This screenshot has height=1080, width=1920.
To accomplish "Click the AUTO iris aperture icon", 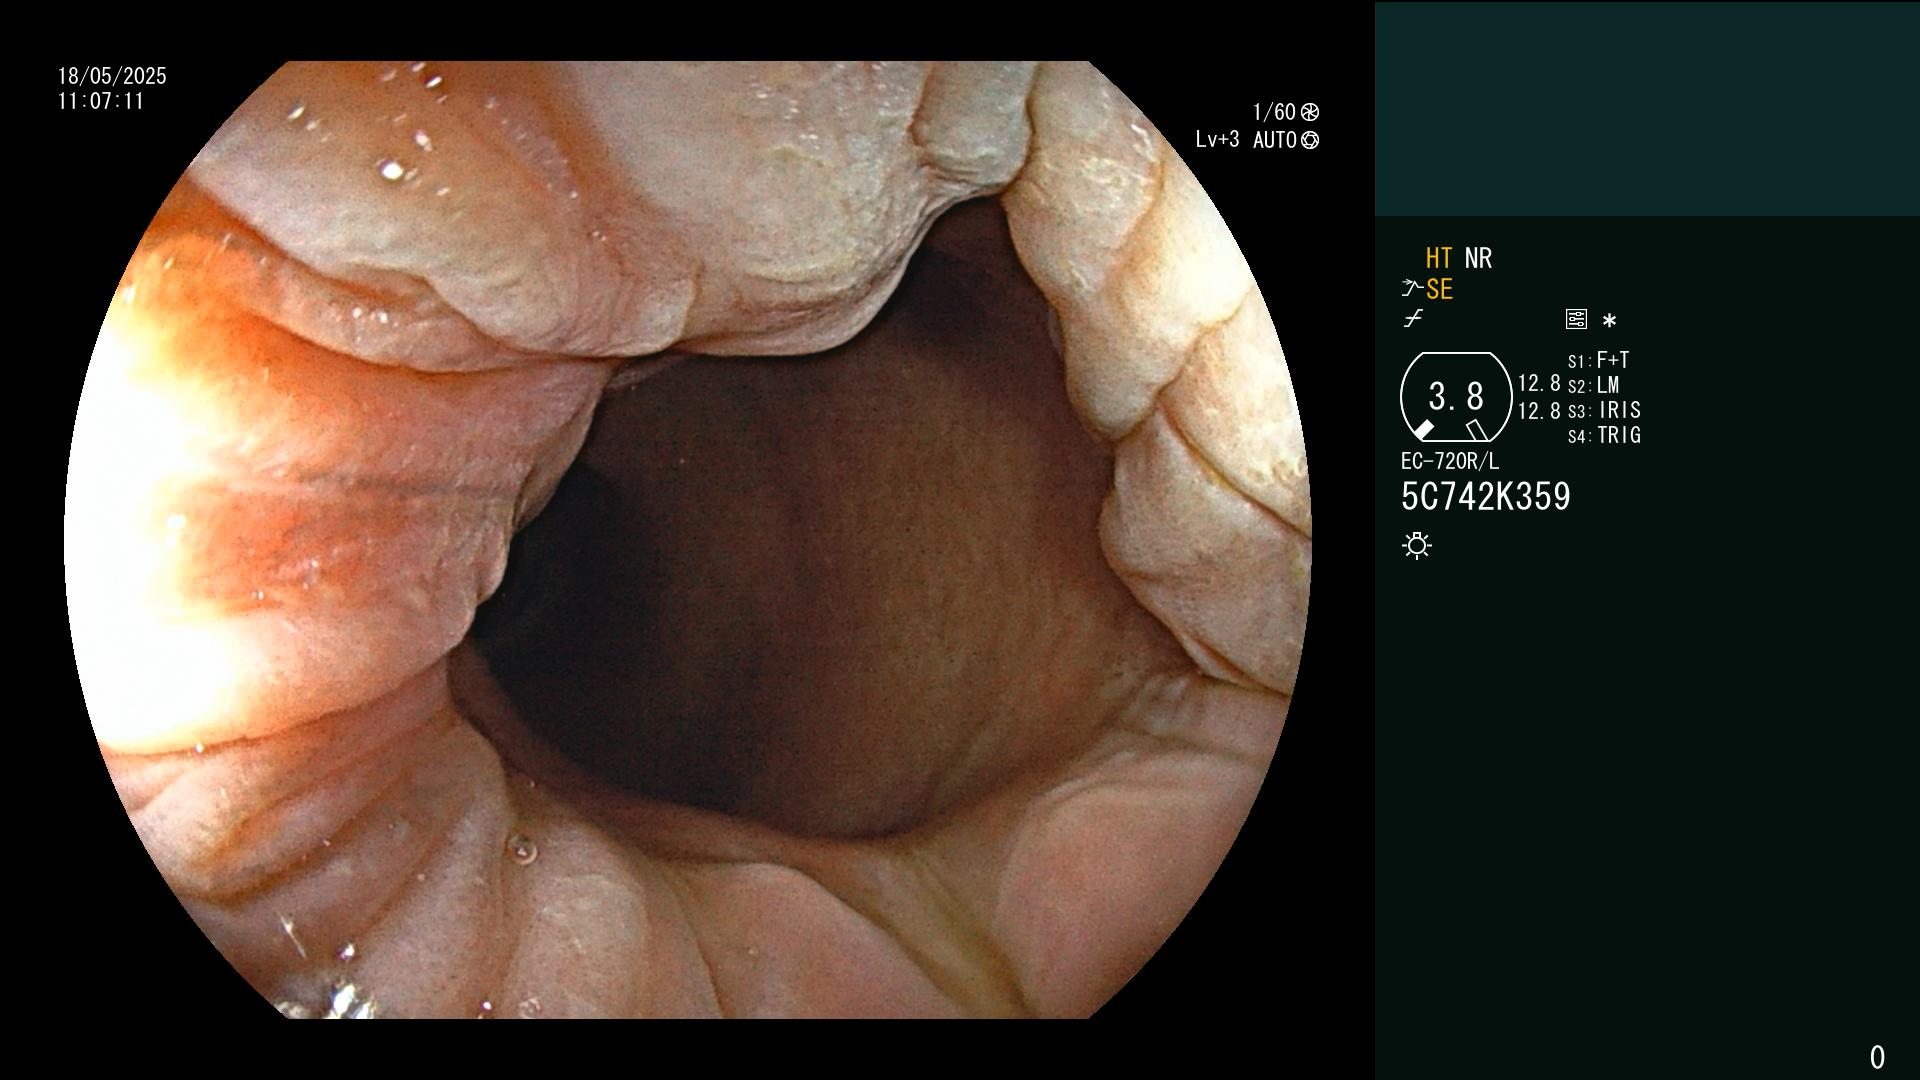I will point(1310,140).
